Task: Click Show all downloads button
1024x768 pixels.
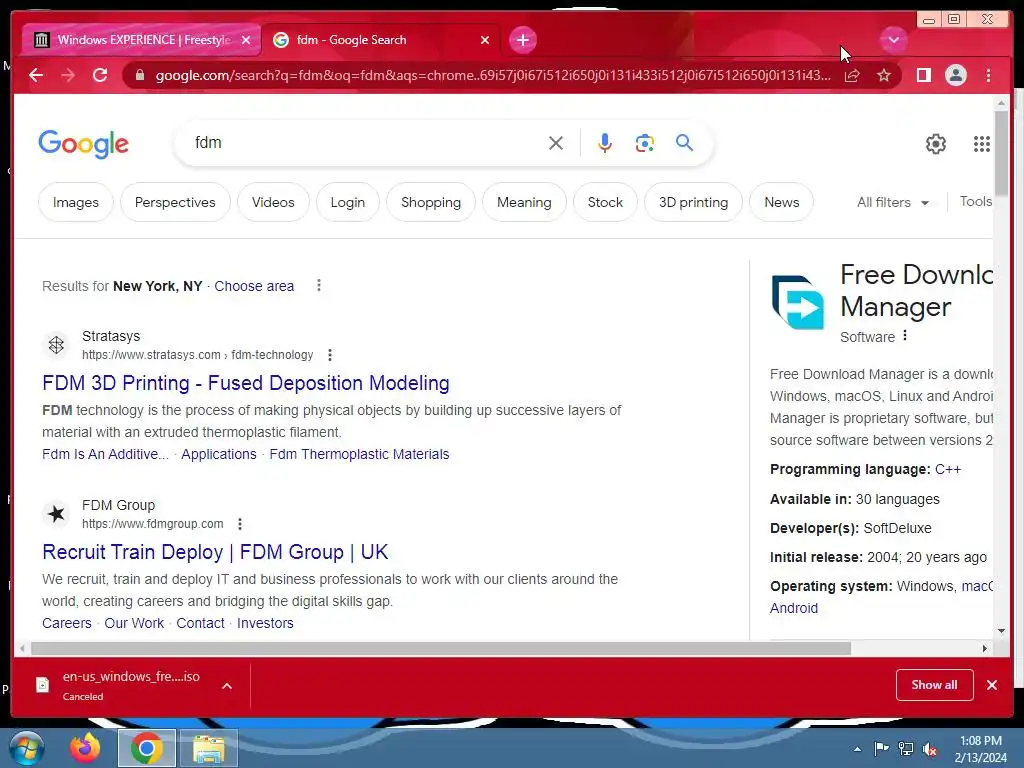Action: pyautogui.click(x=935, y=685)
